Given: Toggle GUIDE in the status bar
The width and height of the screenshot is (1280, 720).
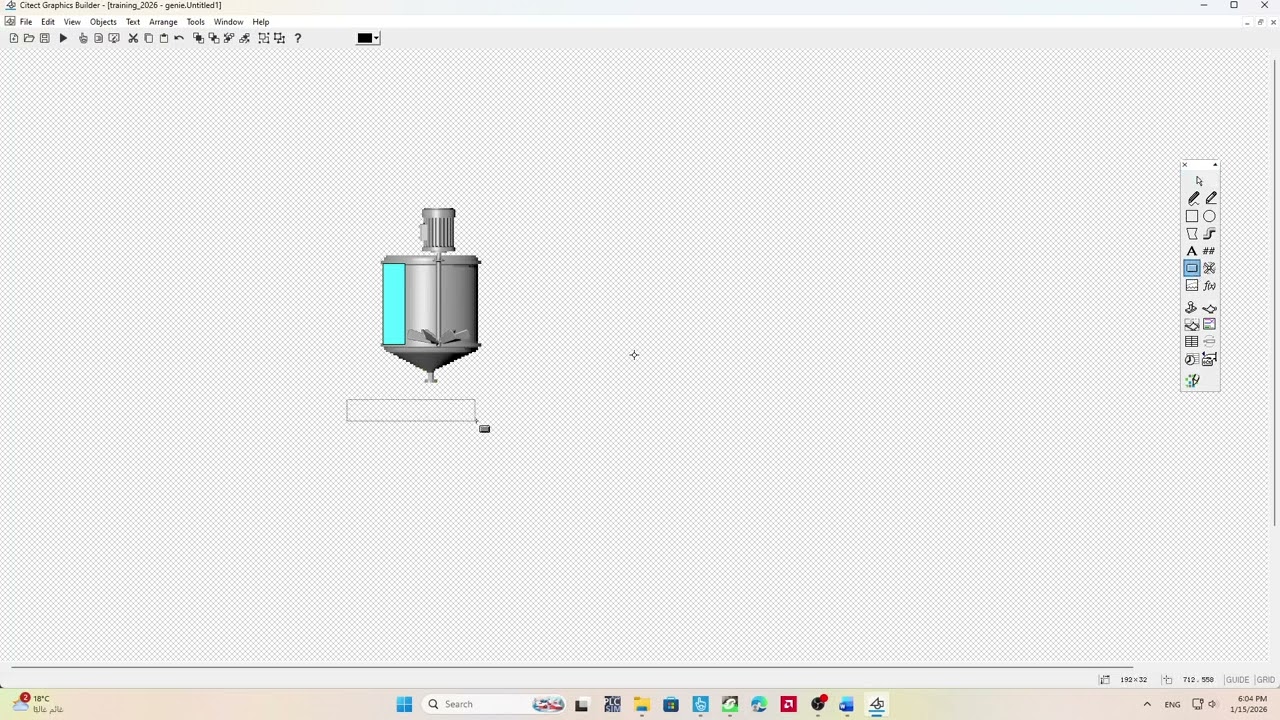Looking at the screenshot, I should 1237,680.
